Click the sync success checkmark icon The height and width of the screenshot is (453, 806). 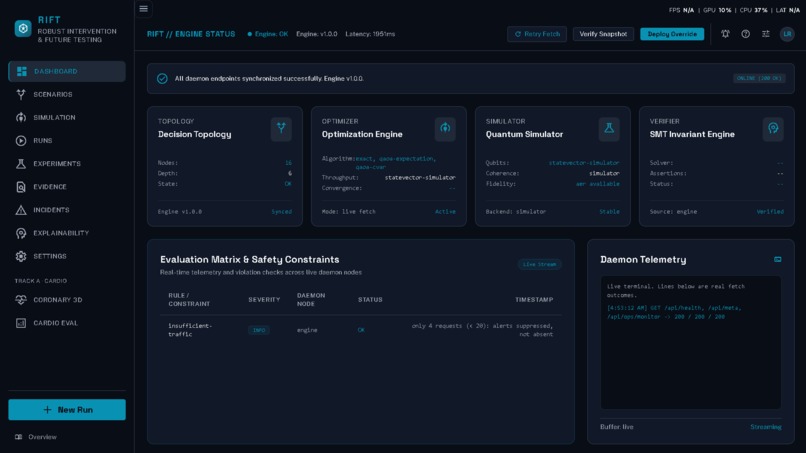coord(162,79)
